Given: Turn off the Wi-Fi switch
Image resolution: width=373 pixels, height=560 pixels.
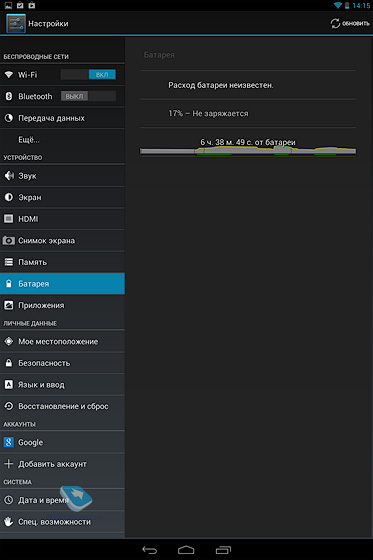Looking at the screenshot, I should [88, 75].
